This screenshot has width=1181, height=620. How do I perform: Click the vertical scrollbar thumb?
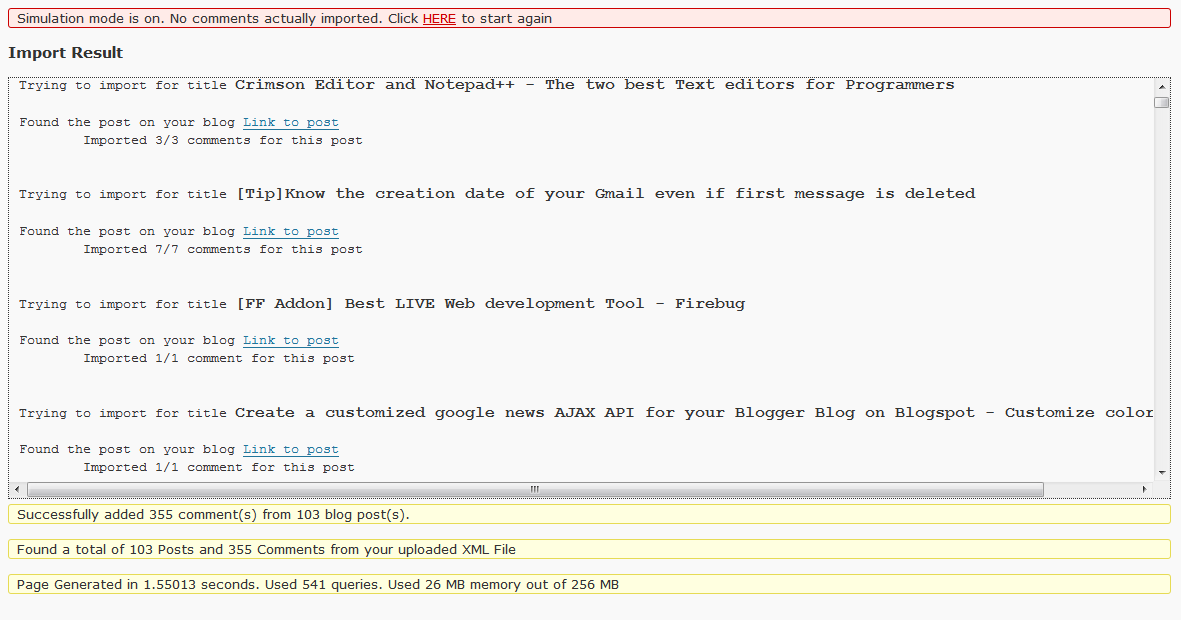1162,102
